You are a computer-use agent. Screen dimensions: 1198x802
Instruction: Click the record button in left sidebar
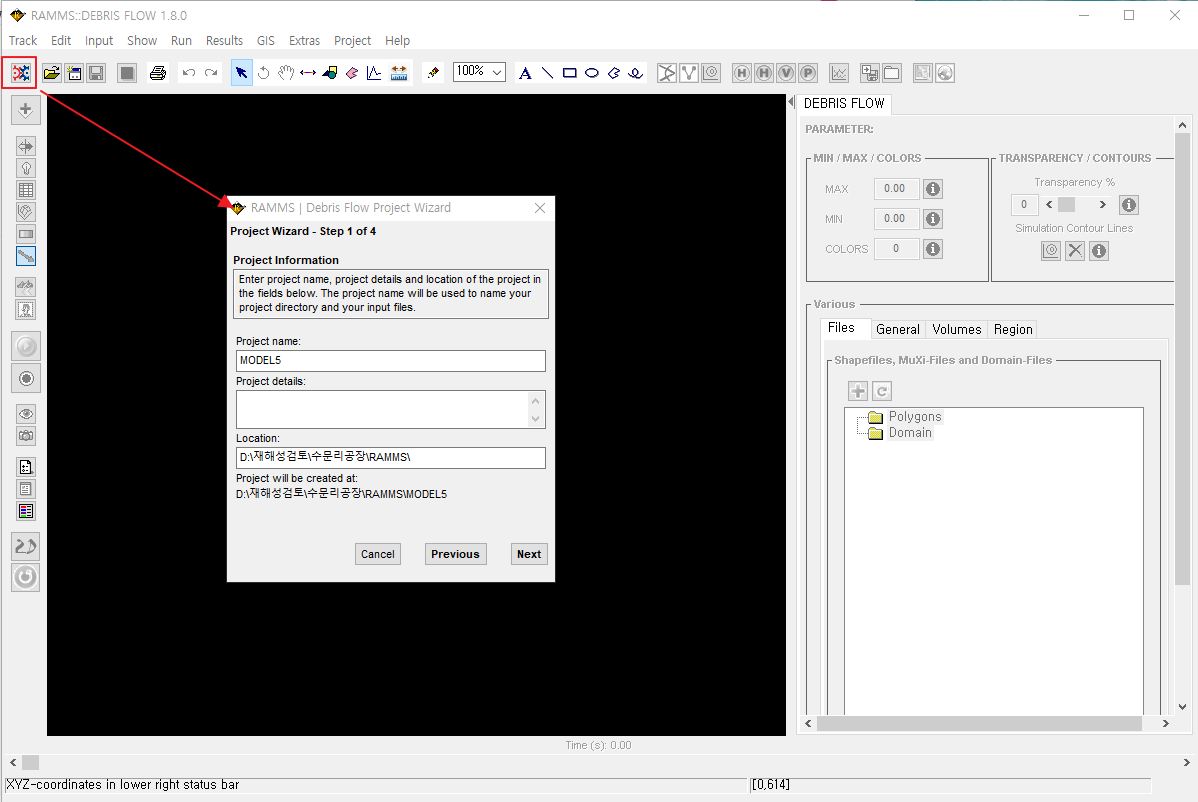pyautogui.click(x=26, y=379)
